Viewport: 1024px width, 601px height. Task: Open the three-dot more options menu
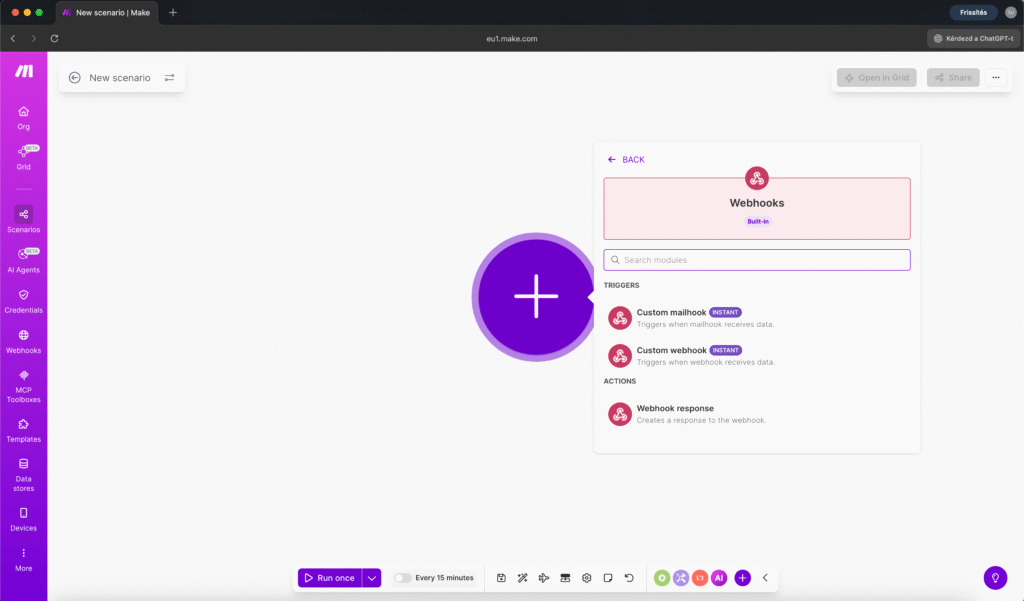(995, 77)
